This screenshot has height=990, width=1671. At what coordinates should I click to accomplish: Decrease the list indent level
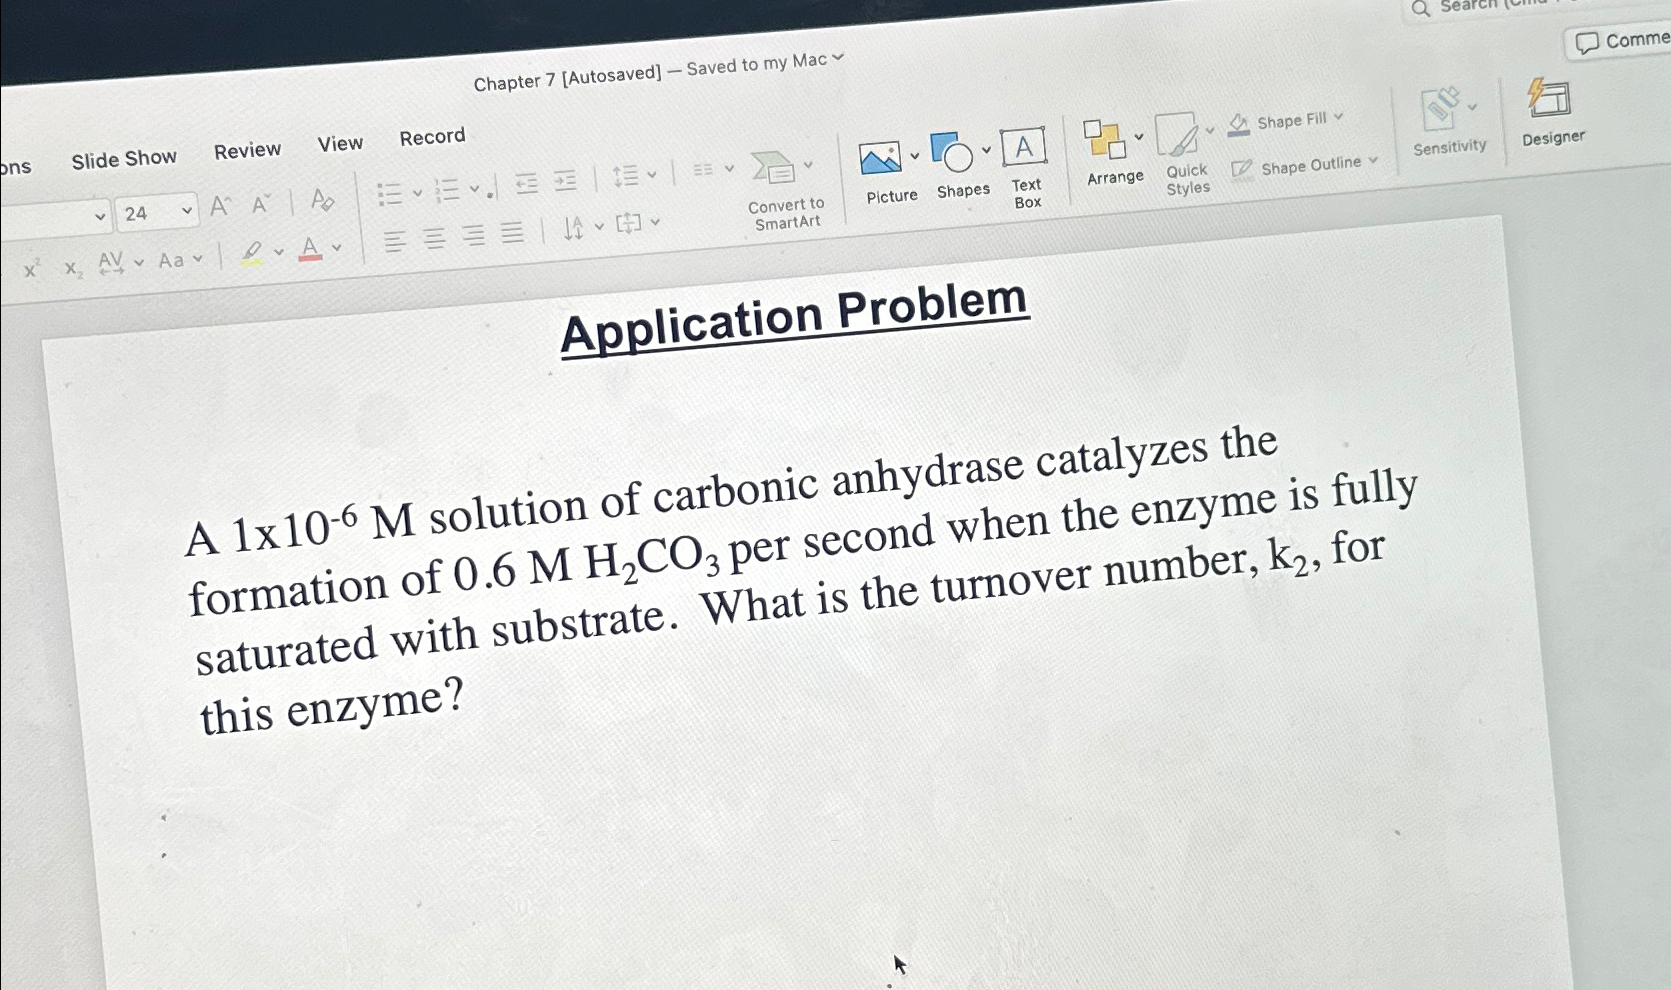click(526, 183)
